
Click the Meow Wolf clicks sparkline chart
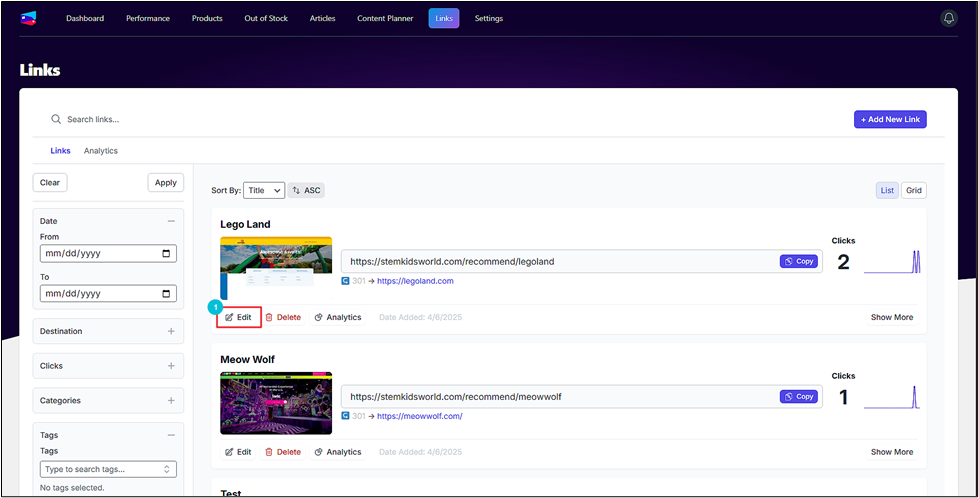pos(892,398)
